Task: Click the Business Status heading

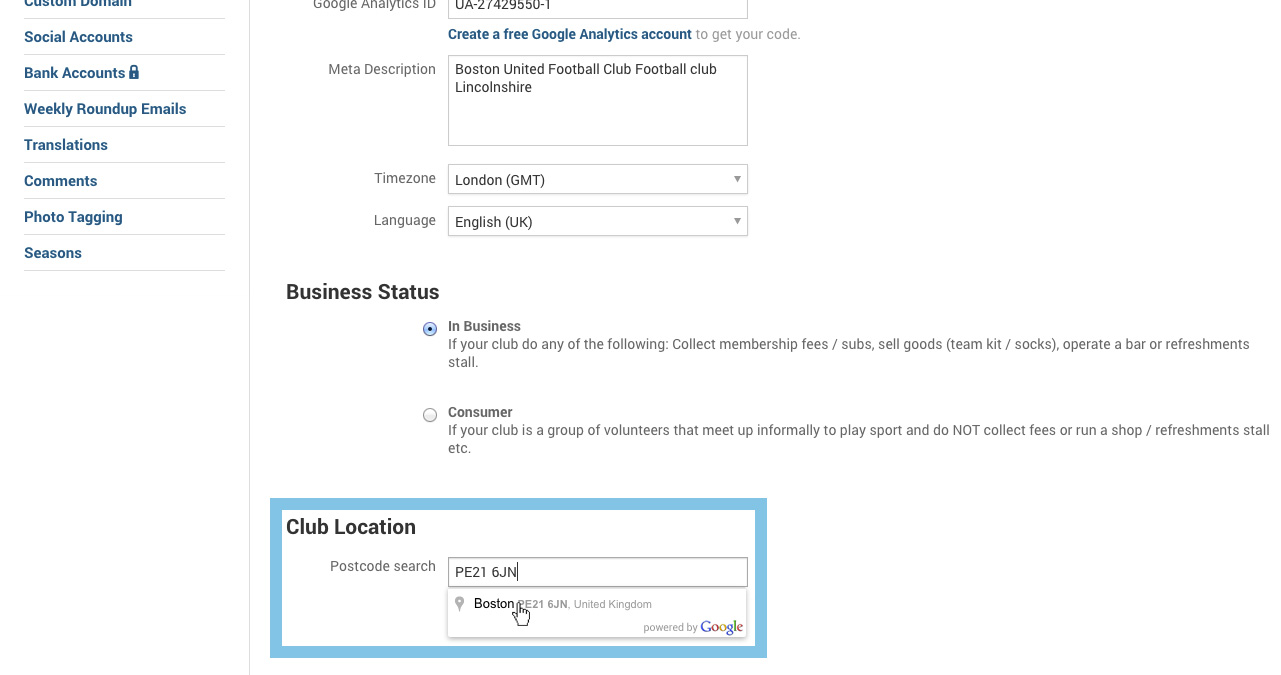Action: tap(363, 292)
